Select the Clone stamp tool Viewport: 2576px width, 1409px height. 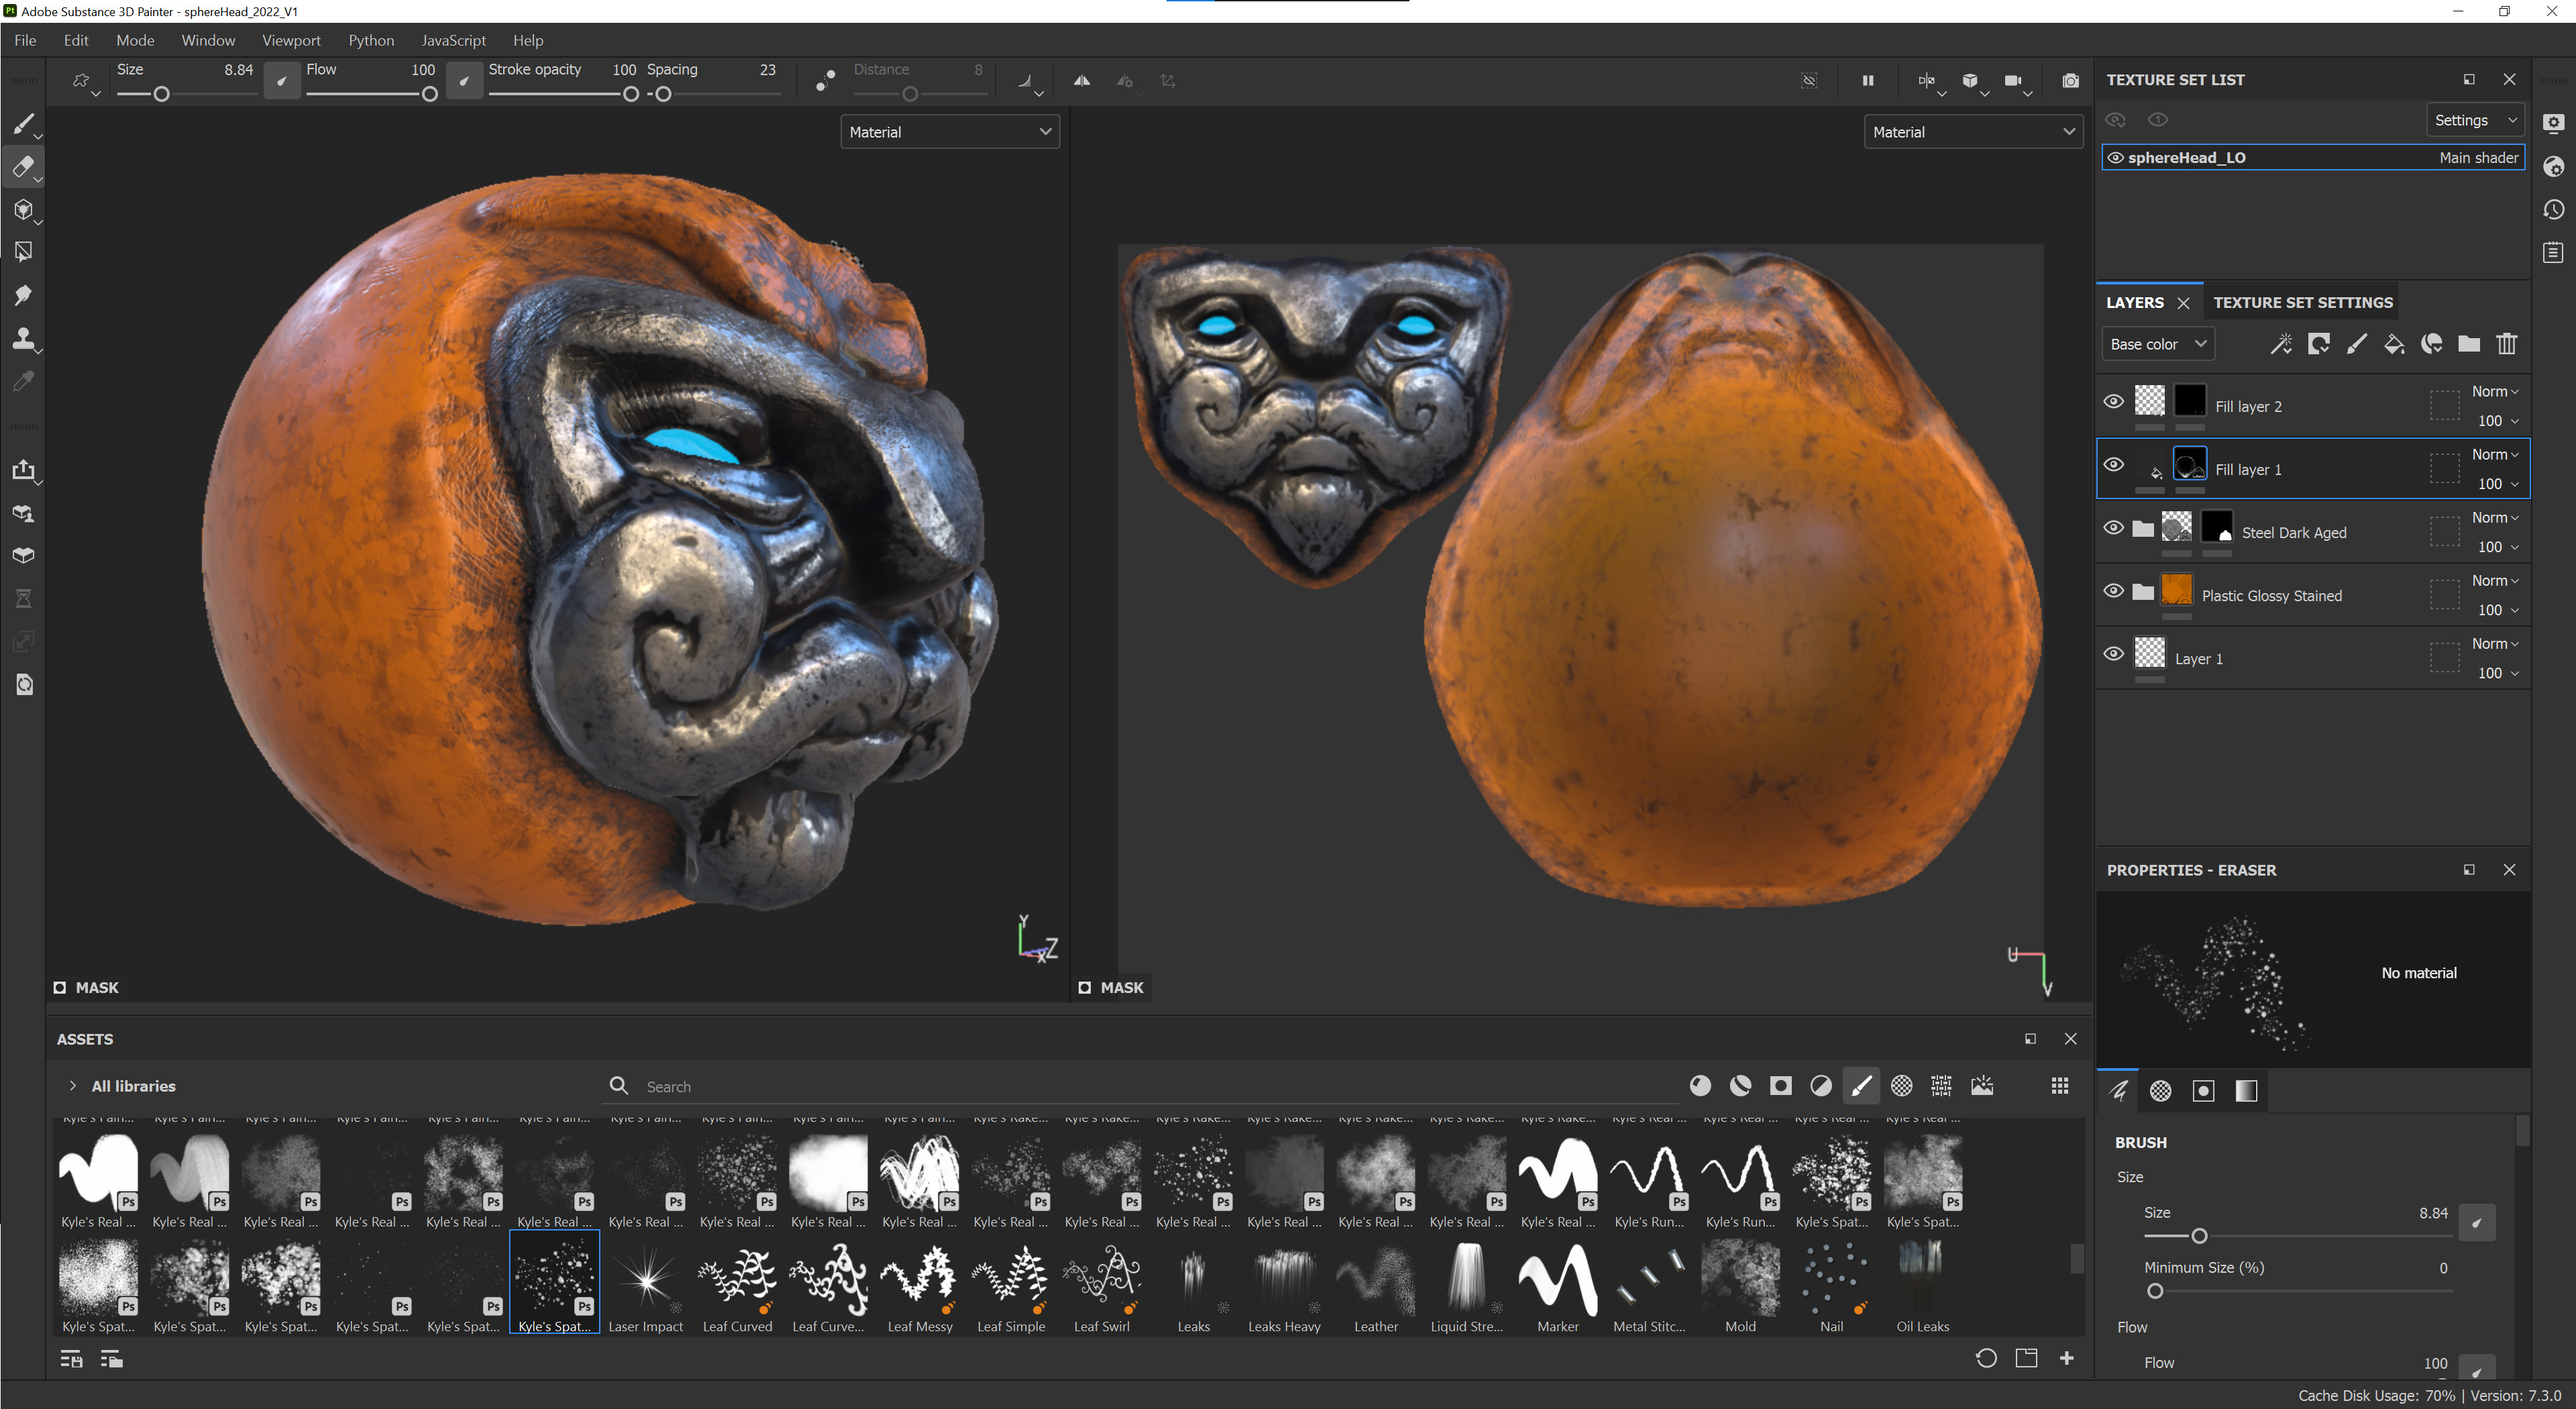pyautogui.click(x=22, y=338)
